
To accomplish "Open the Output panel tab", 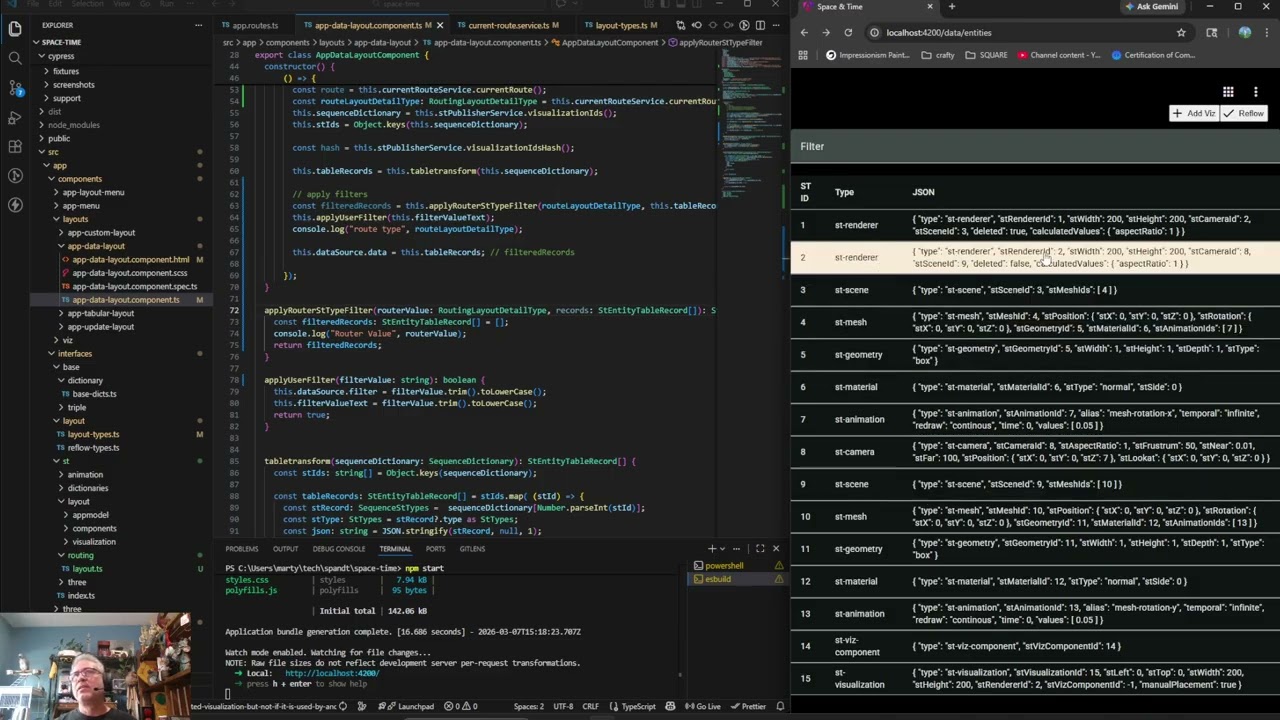I will click(x=286, y=548).
